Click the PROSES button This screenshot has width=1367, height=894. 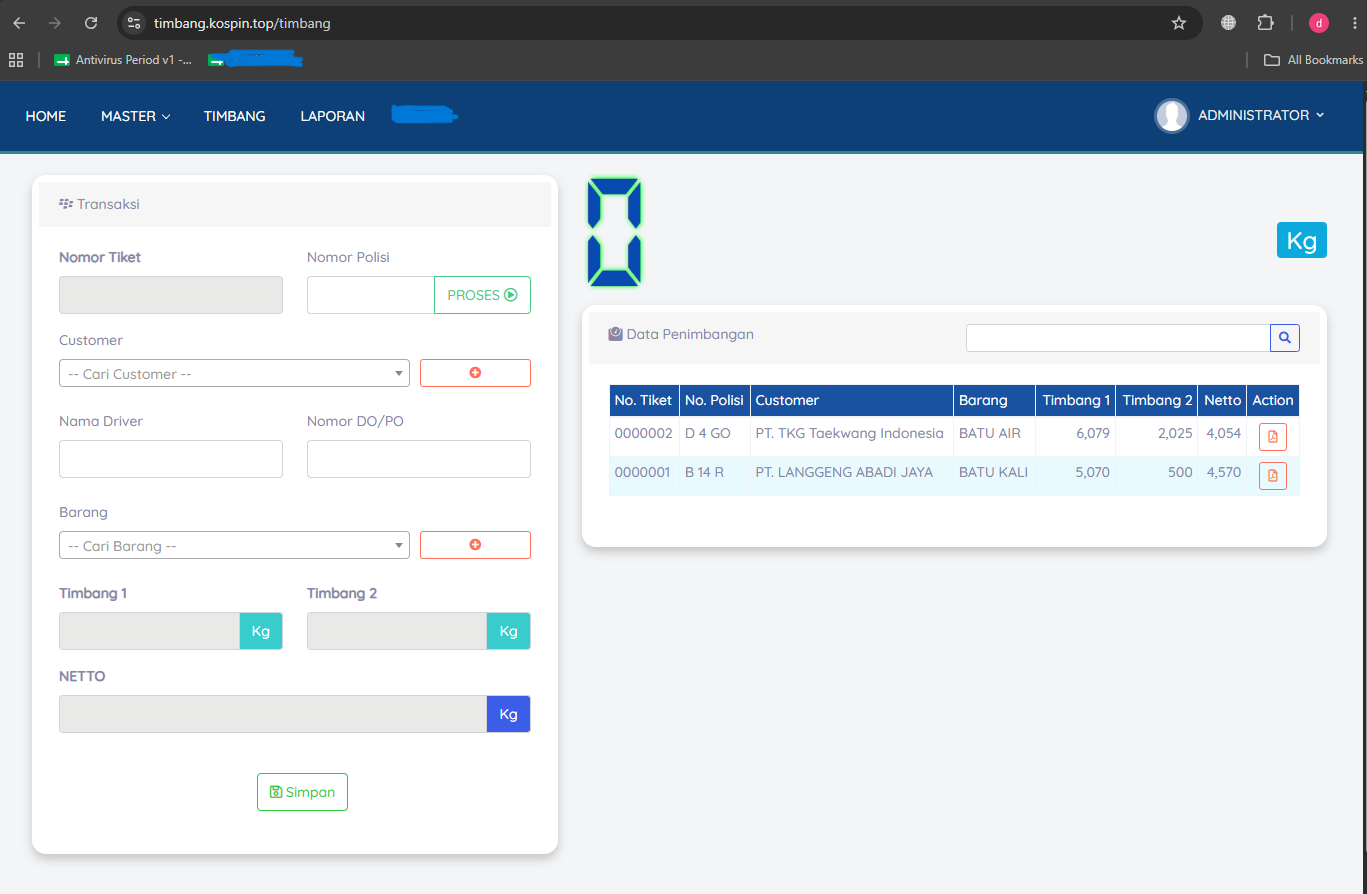(x=482, y=295)
